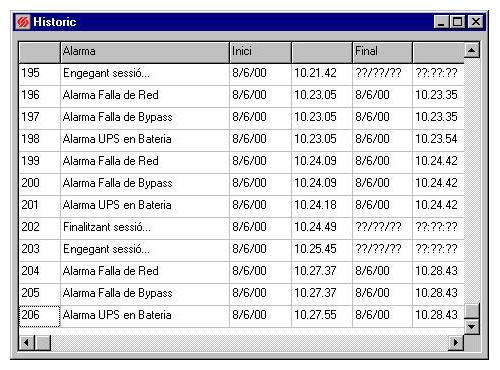Click the Final column header
The image size is (500, 370).
(382, 52)
